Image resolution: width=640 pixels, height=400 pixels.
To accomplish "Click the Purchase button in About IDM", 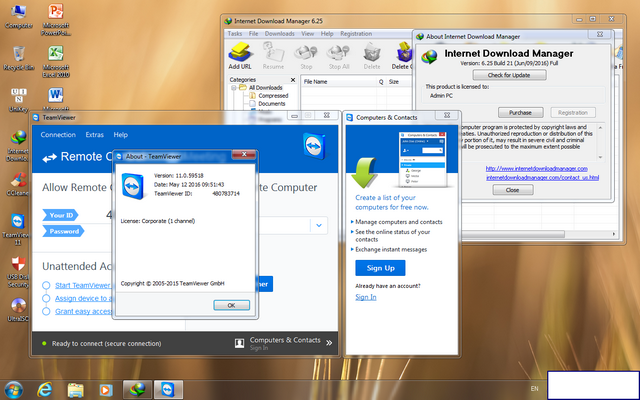I will 520,112.
